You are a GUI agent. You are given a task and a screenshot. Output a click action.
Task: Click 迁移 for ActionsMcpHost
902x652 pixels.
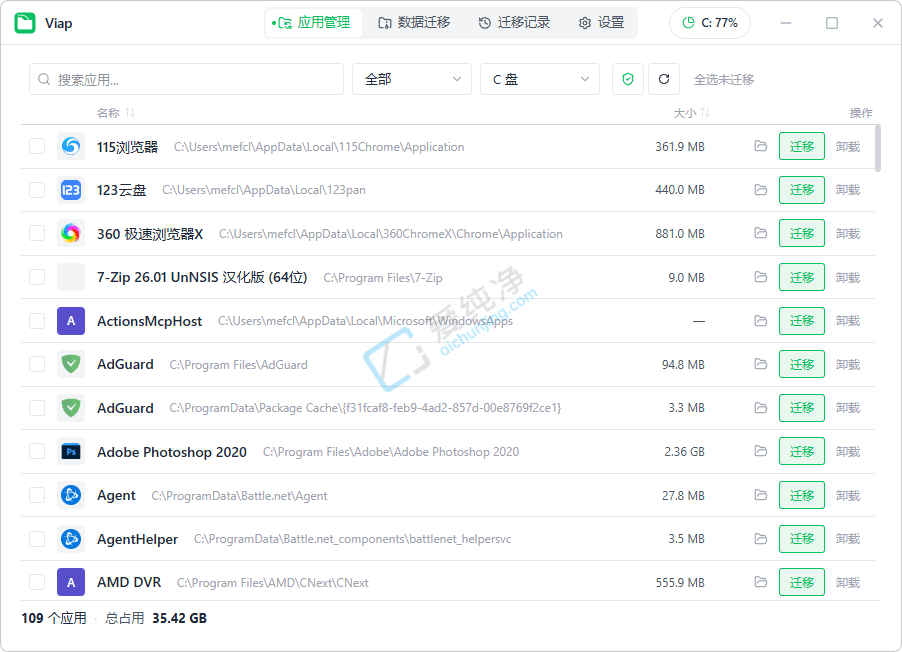point(802,321)
